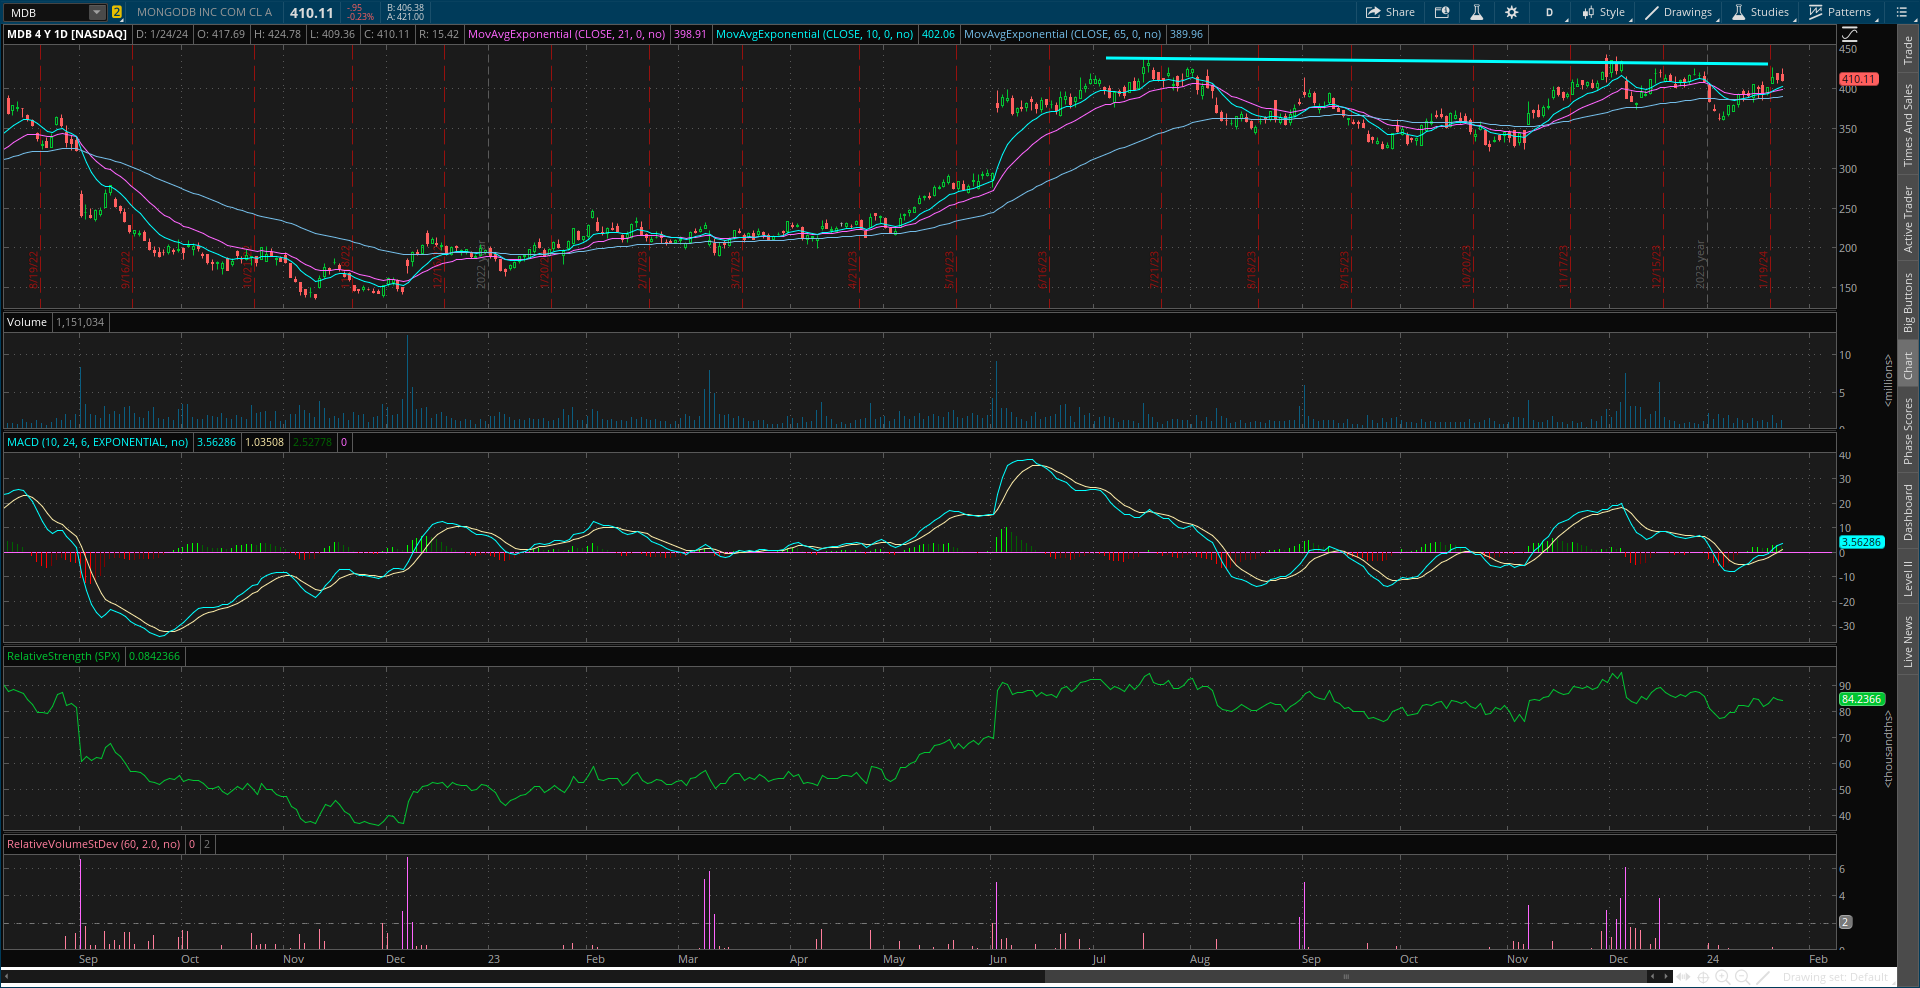1920x988 pixels.
Task: Click the scroll right arrow on time scrollbar
Action: coord(1667,977)
